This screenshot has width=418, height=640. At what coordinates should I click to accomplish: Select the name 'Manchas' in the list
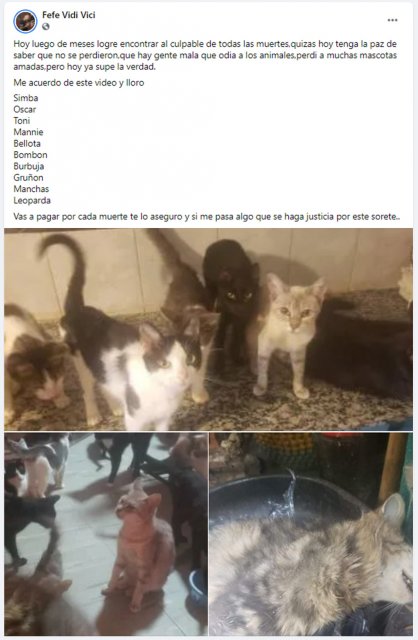pos(31,189)
